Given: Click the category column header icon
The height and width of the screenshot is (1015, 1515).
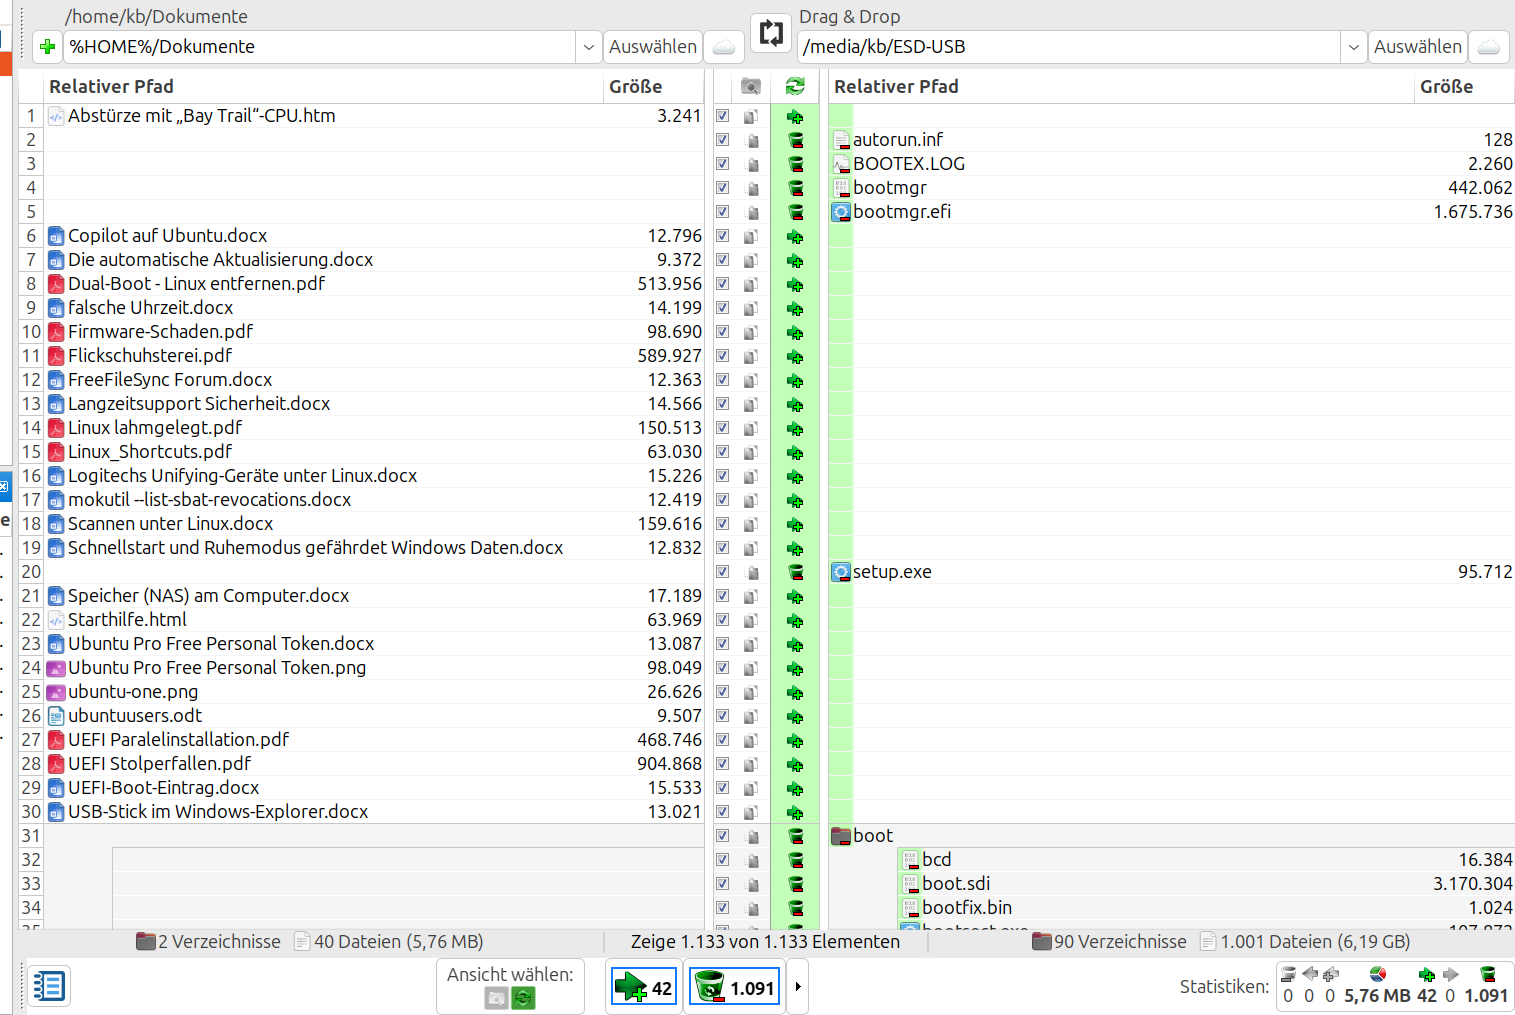Looking at the screenshot, I should coord(751,87).
